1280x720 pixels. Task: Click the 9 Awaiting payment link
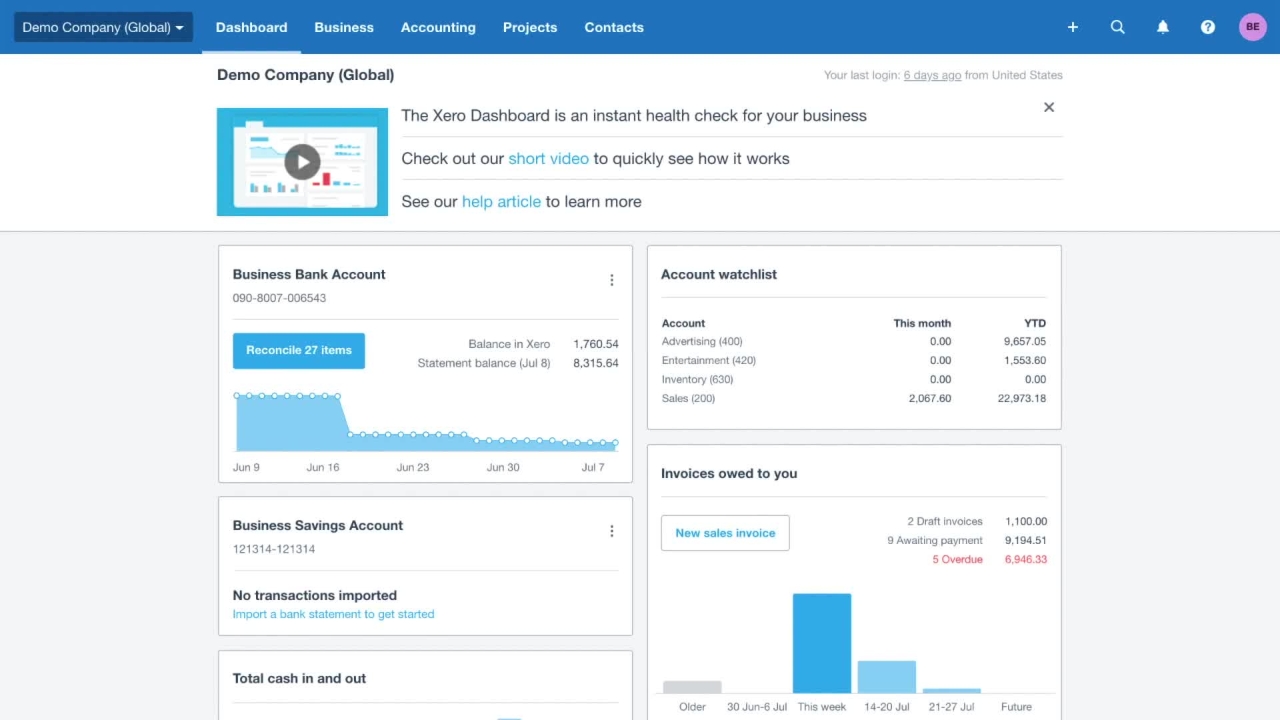point(935,540)
